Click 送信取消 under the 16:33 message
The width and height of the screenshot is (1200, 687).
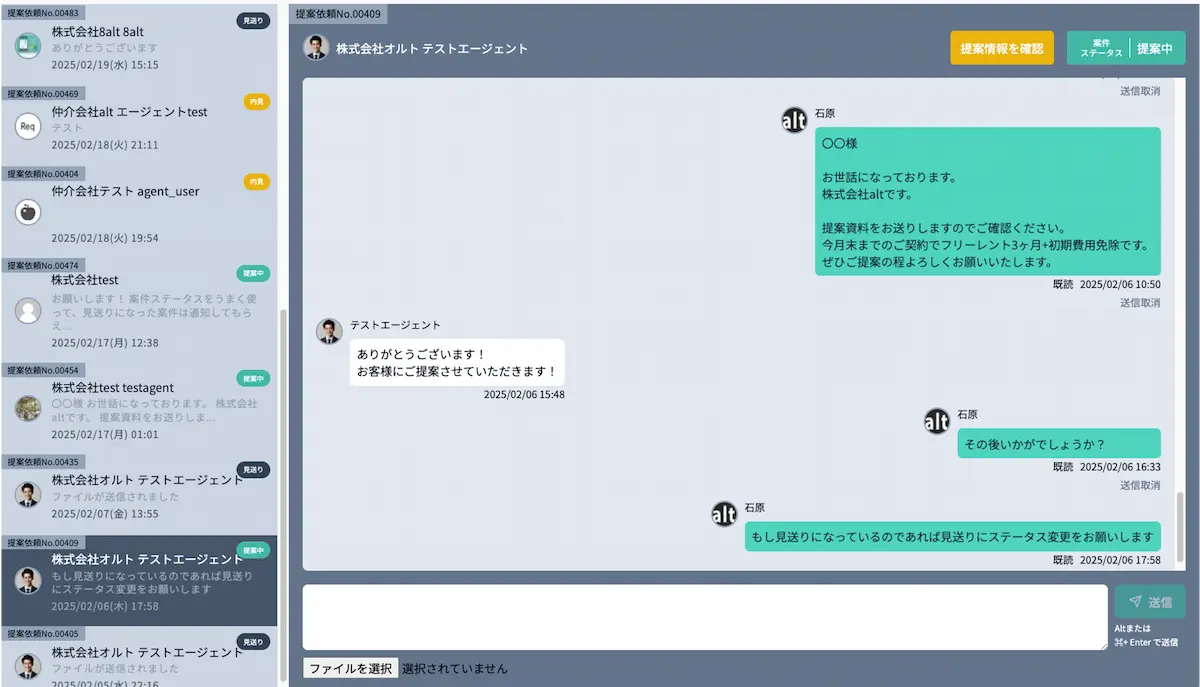(x=1139, y=485)
